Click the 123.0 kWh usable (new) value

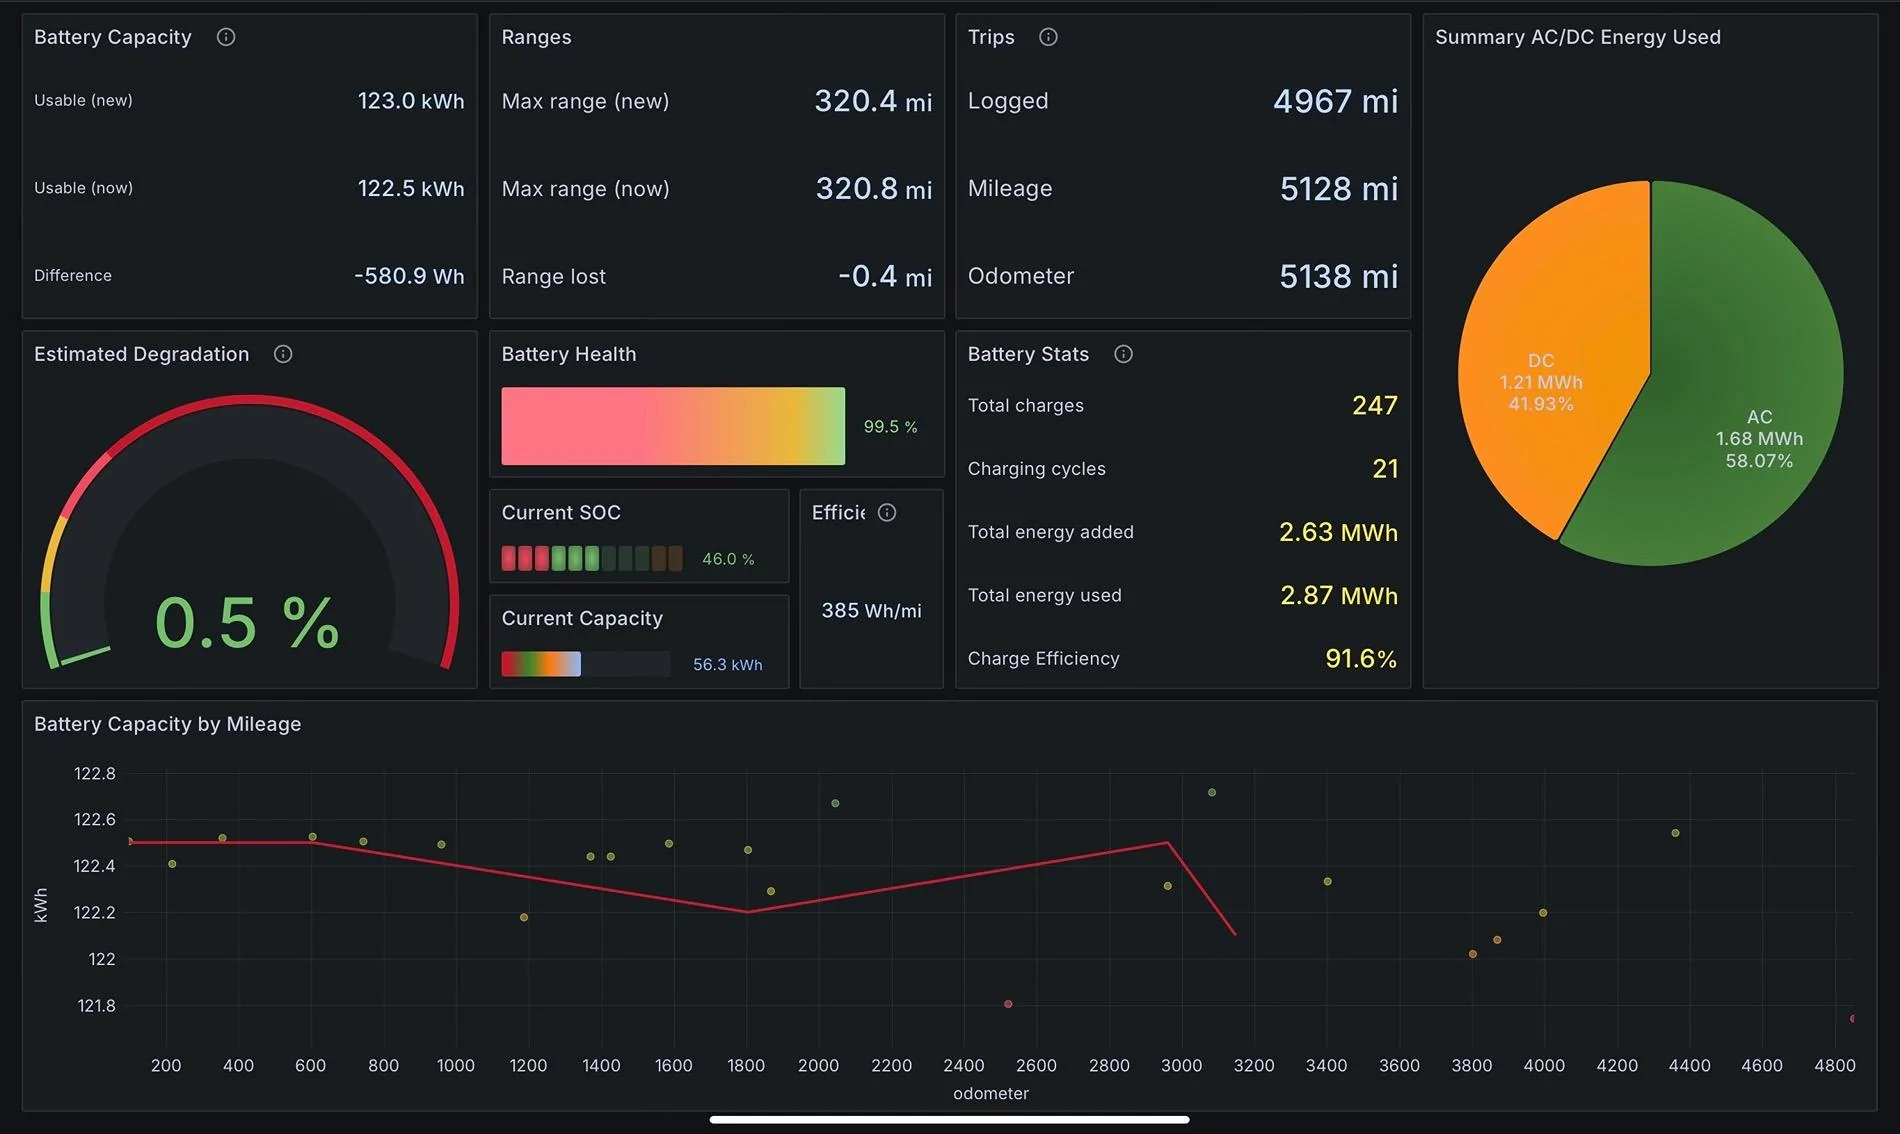click(411, 101)
